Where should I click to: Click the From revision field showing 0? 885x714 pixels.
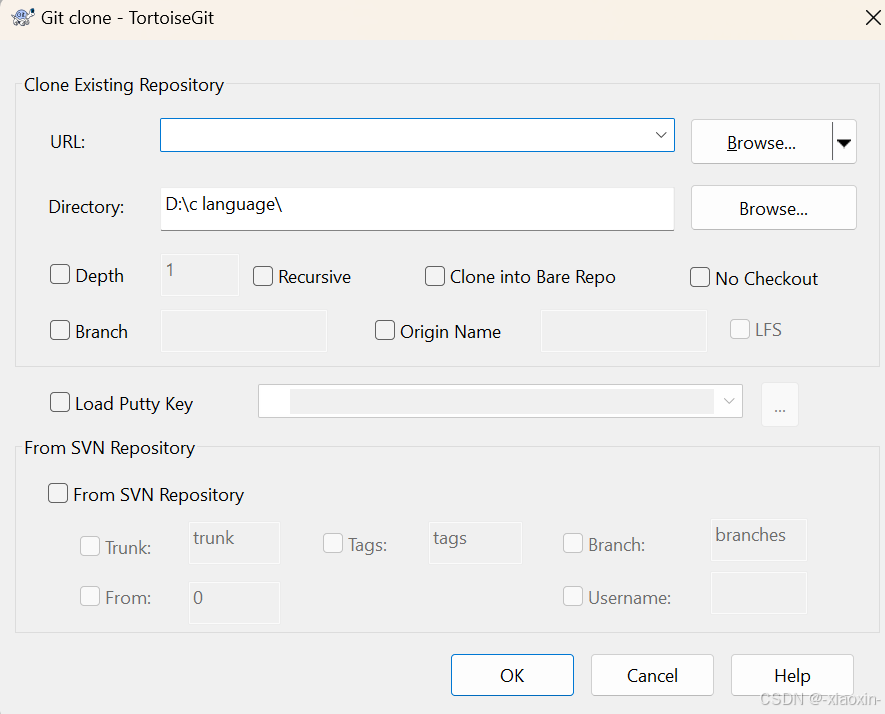tap(234, 603)
